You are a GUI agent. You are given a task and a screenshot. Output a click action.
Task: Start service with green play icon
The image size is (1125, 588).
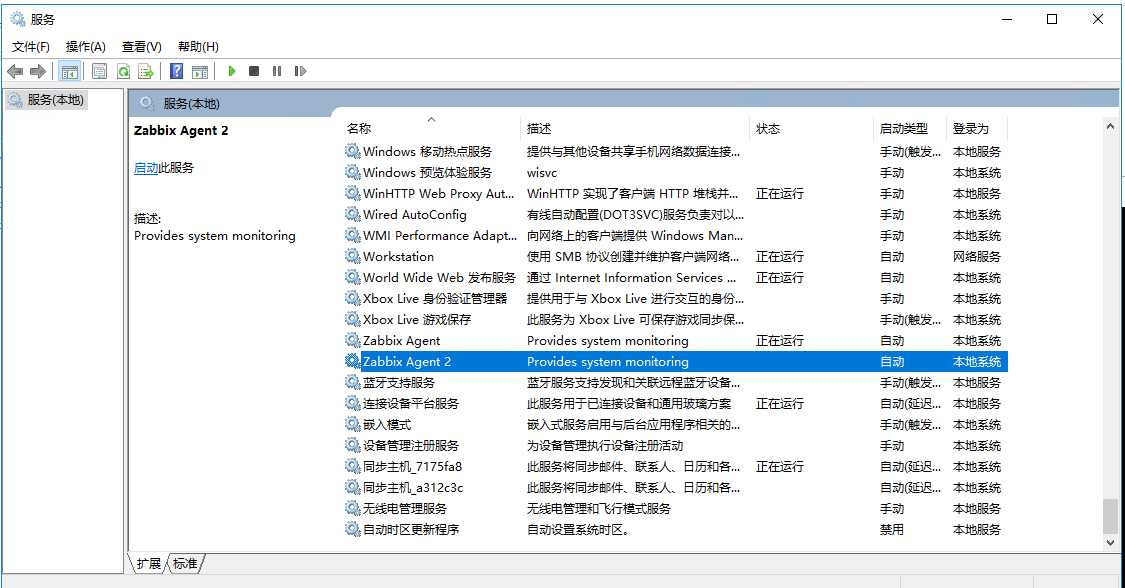click(232, 71)
